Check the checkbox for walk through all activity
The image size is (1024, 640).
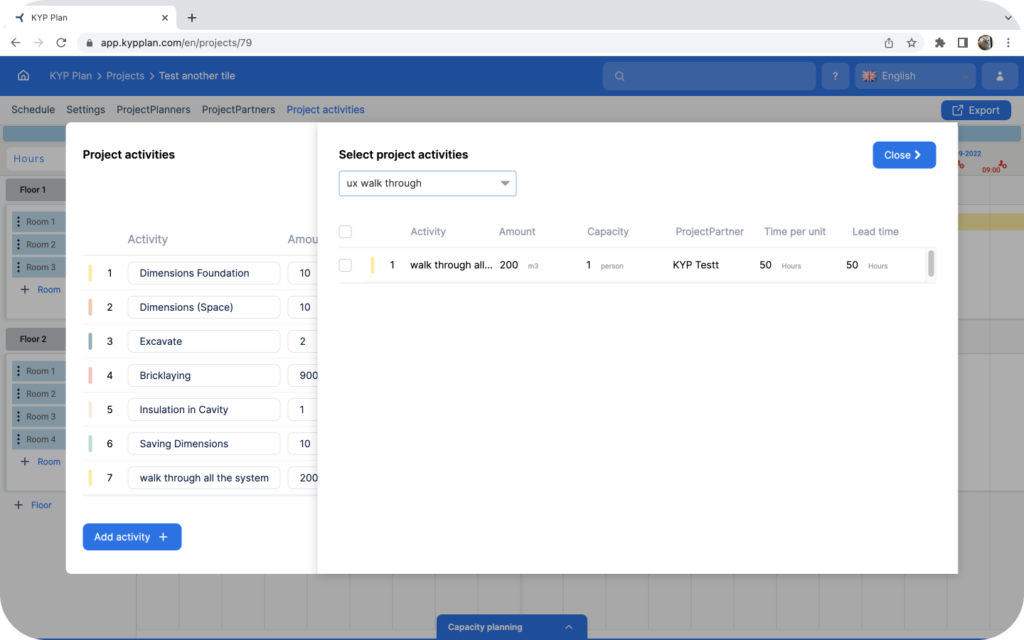pos(345,265)
